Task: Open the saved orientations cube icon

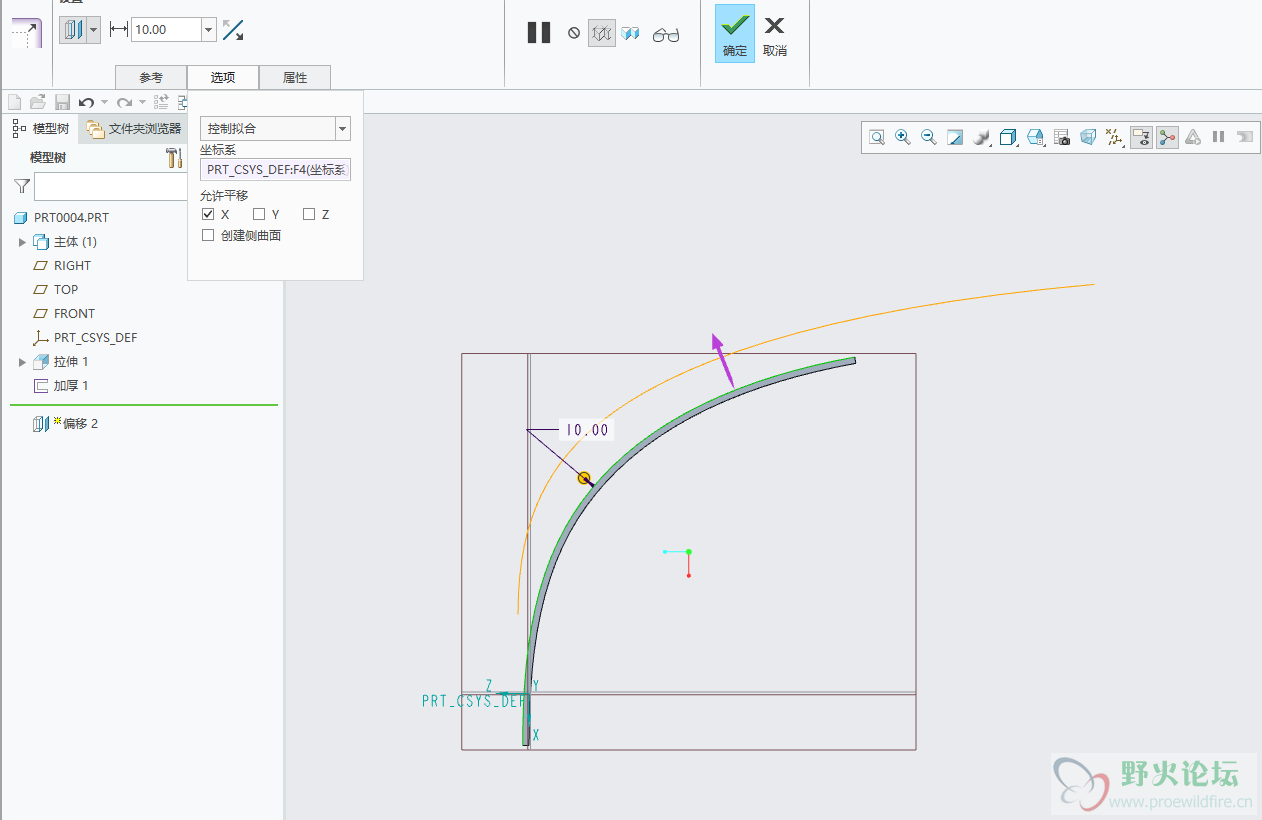Action: [x=1008, y=137]
